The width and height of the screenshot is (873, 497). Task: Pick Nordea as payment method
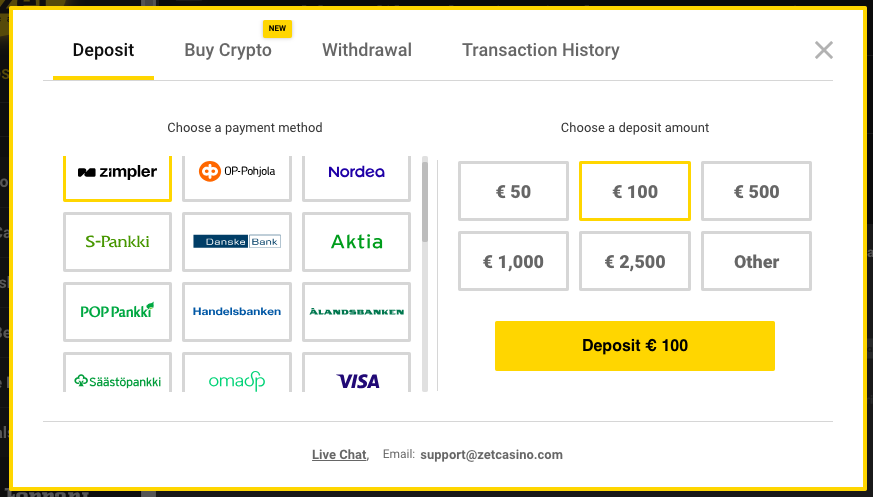(357, 172)
